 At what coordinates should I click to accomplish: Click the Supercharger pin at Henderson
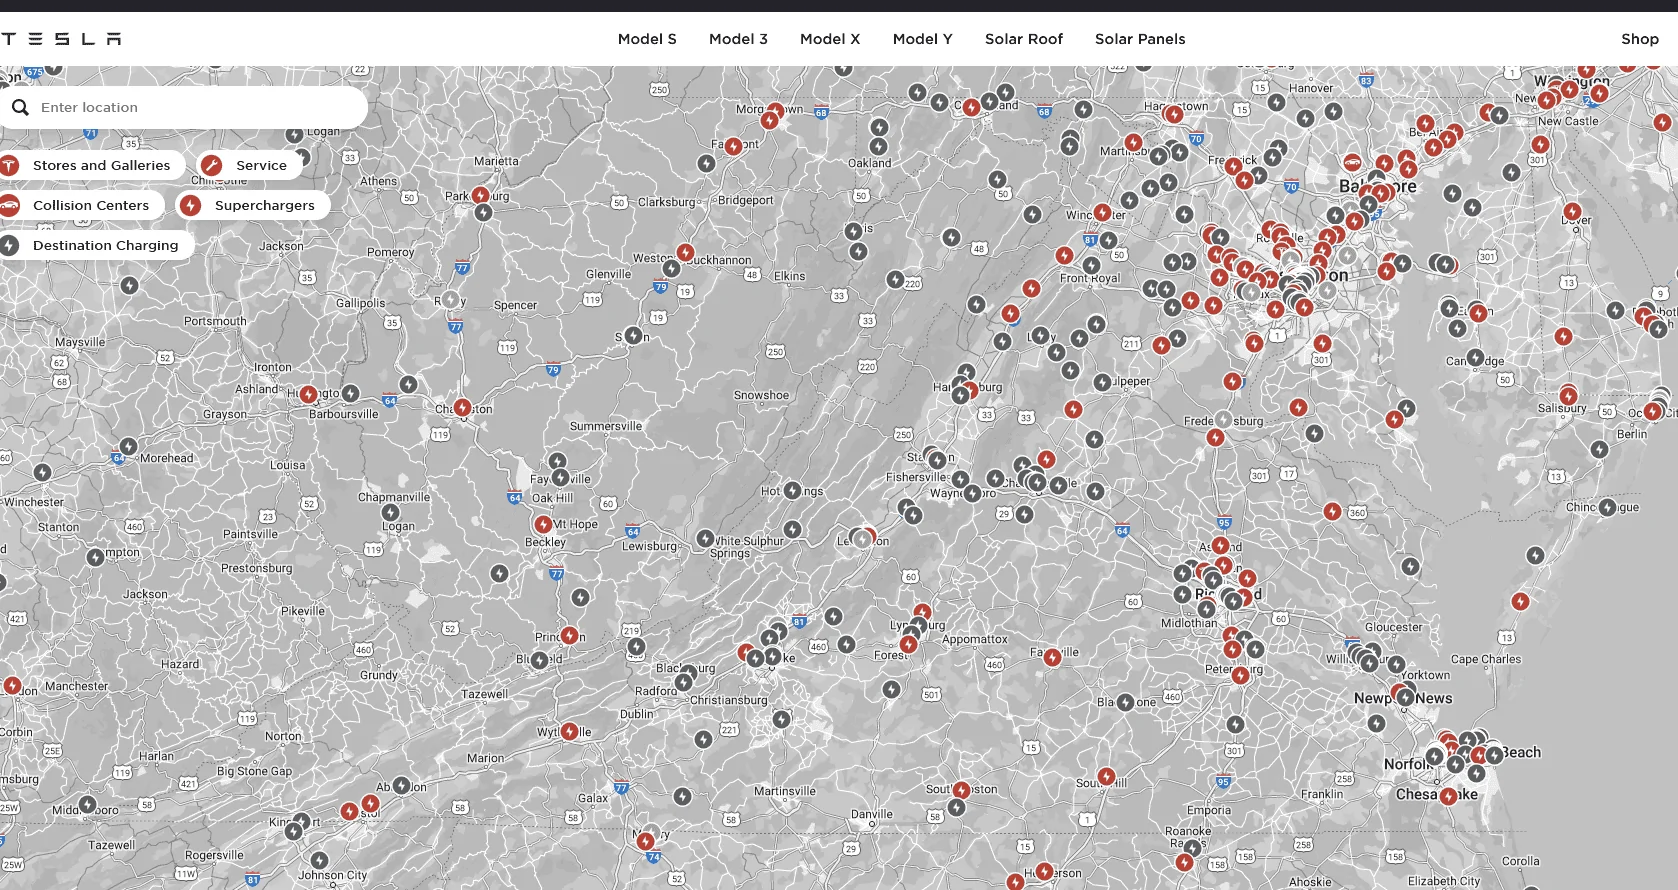point(1044,871)
